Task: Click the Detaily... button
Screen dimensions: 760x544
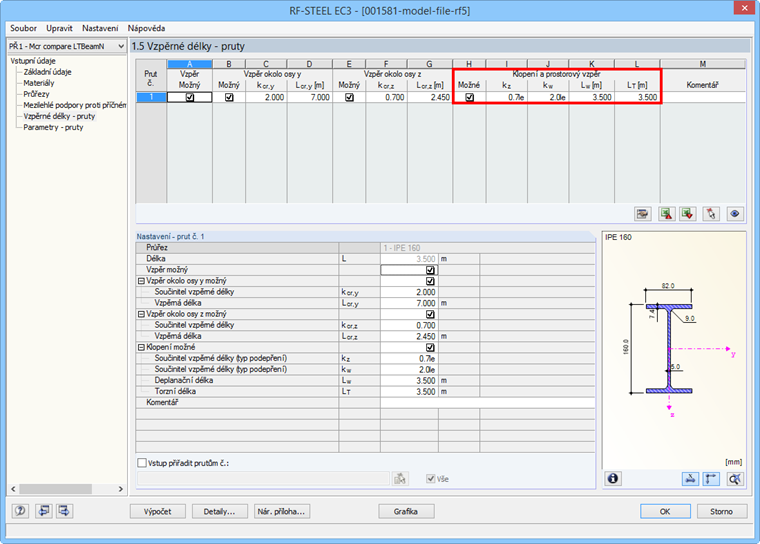Action: click(x=220, y=512)
